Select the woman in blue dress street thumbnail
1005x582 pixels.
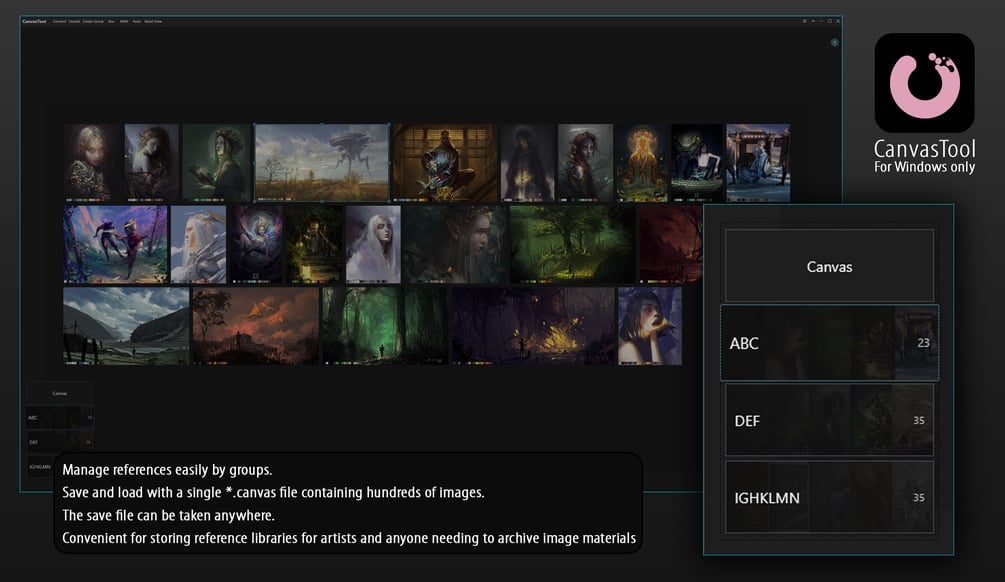click(758, 163)
